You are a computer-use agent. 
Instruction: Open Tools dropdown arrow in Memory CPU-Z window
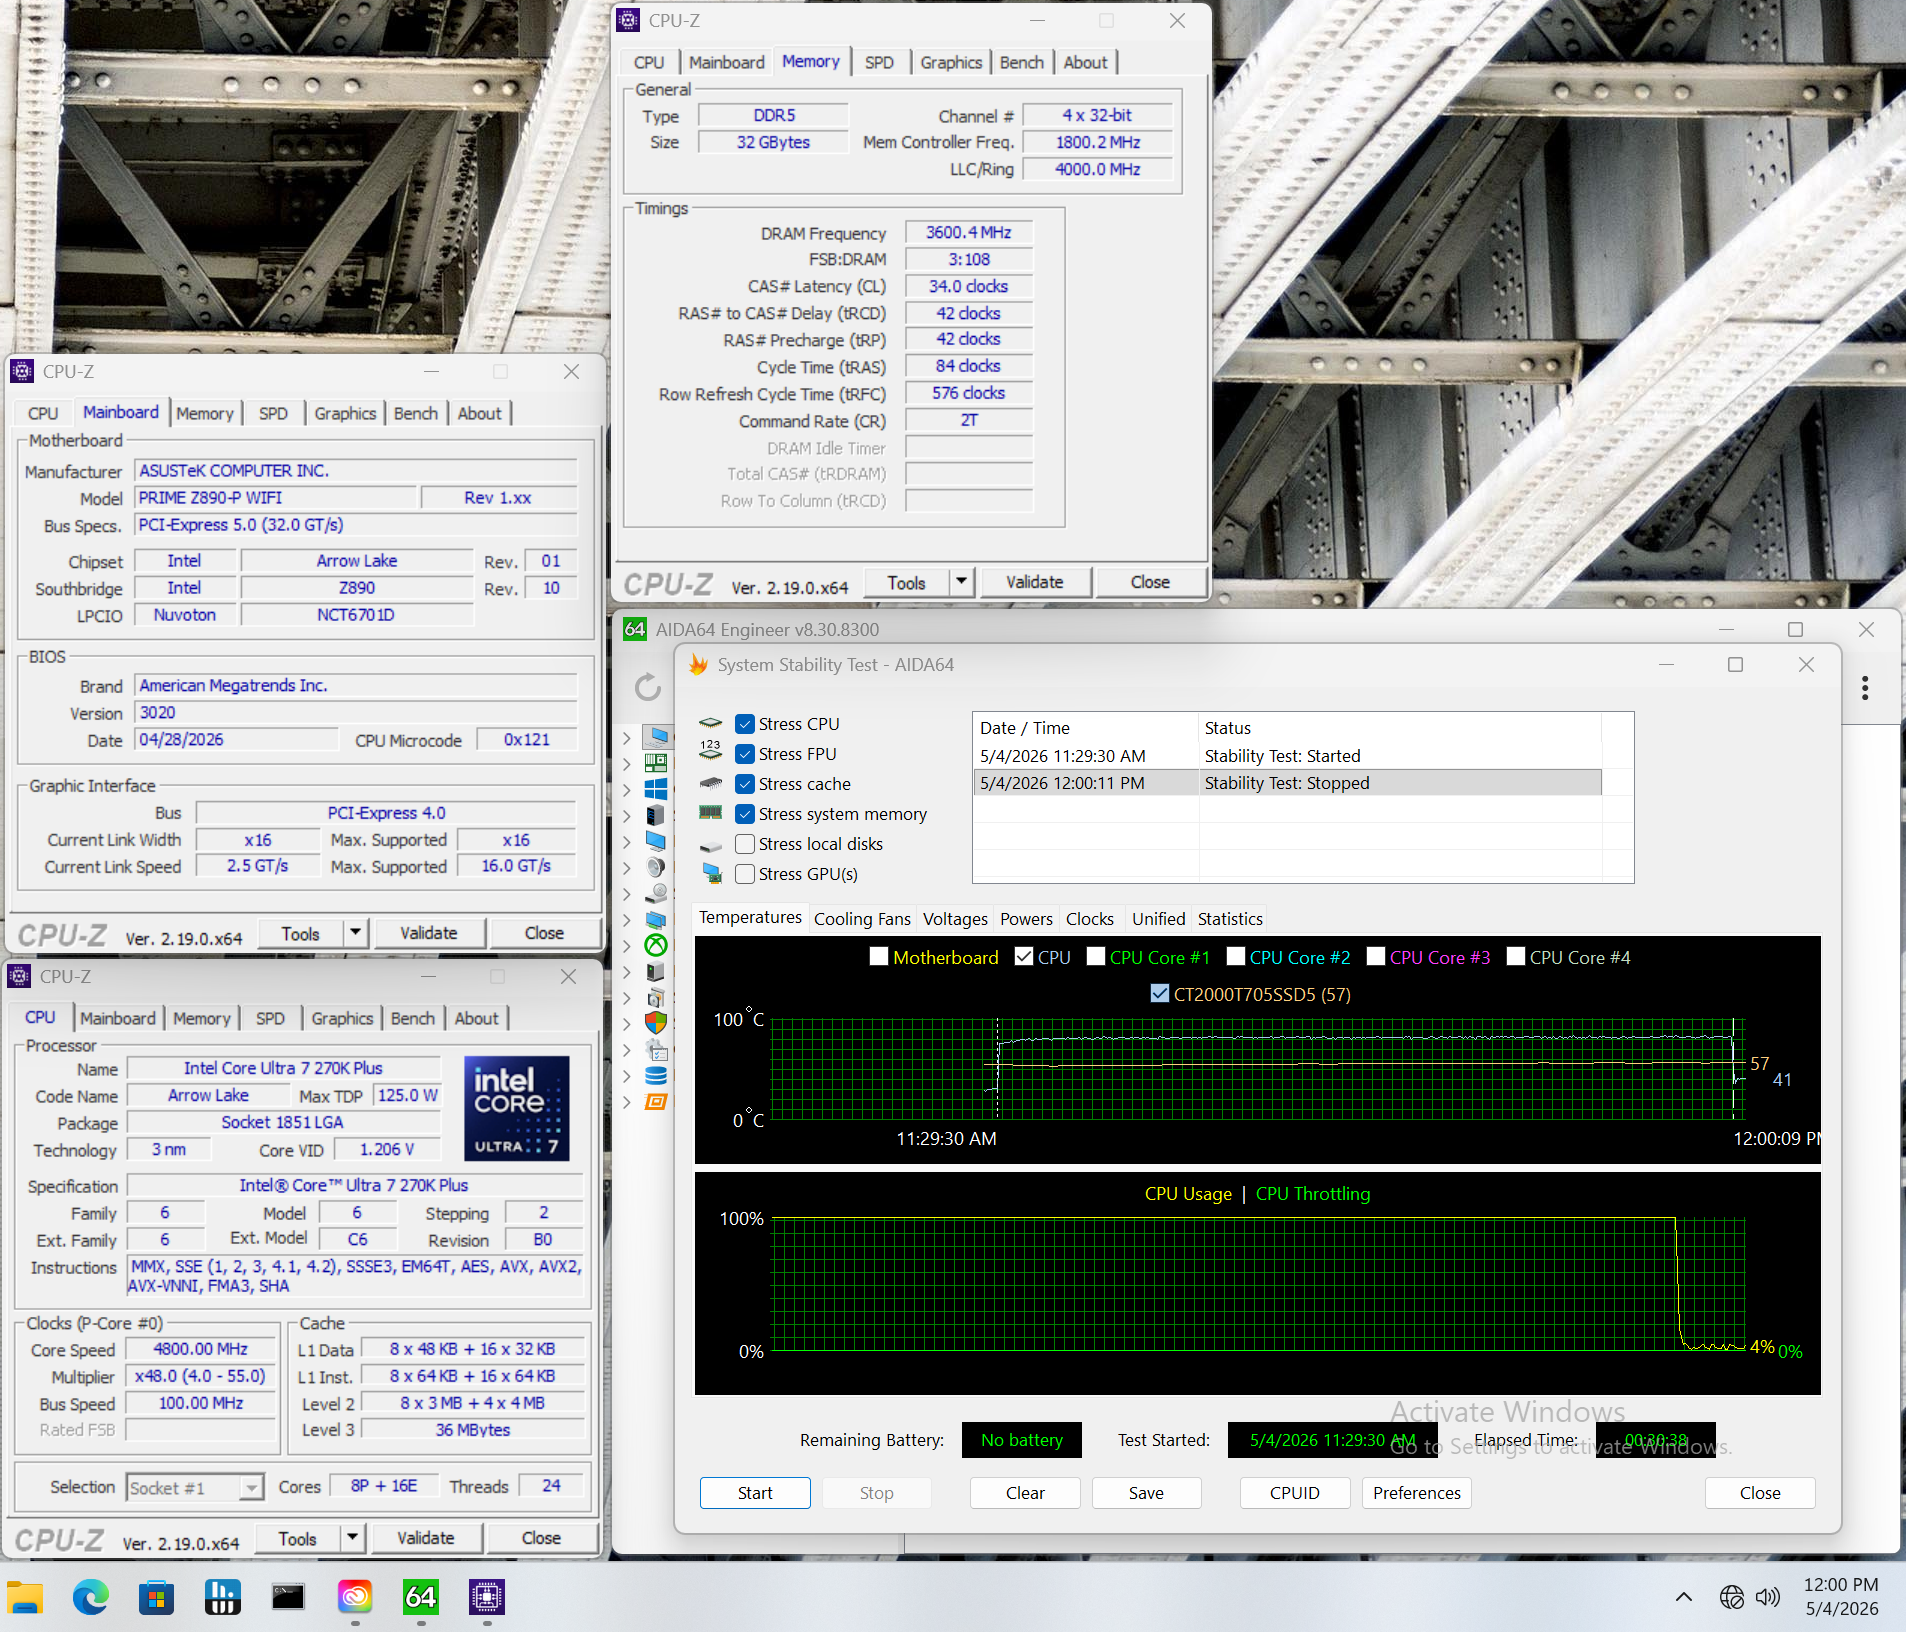pyautogui.click(x=961, y=582)
